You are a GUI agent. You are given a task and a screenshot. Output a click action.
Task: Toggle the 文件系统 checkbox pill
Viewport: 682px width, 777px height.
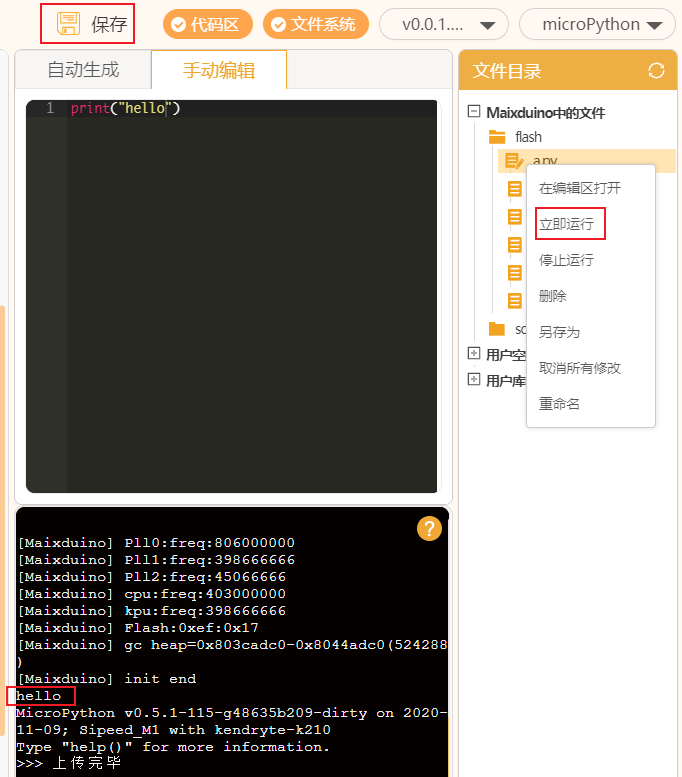click(316, 24)
